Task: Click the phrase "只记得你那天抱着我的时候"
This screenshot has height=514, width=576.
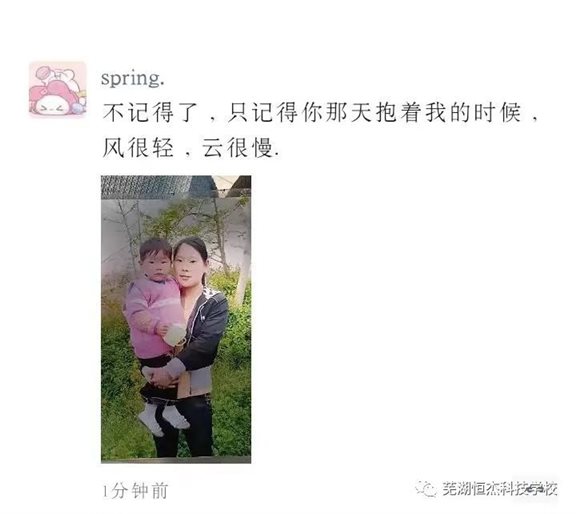Action: click(374, 112)
